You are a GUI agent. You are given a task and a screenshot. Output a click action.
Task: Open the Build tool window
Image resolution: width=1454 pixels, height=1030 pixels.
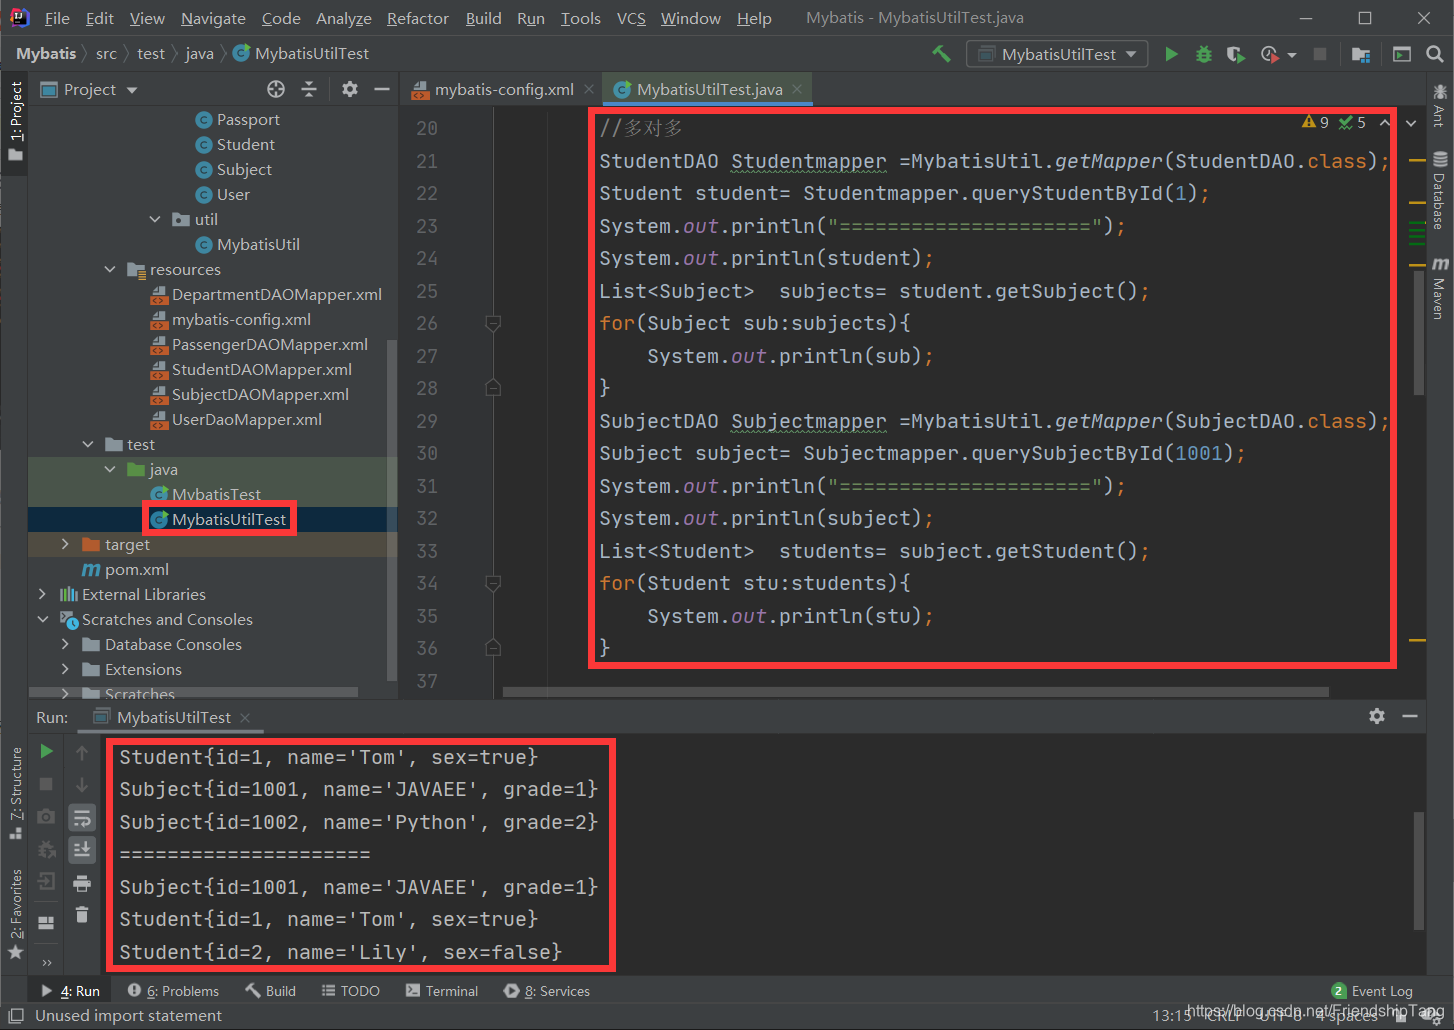coord(270,991)
